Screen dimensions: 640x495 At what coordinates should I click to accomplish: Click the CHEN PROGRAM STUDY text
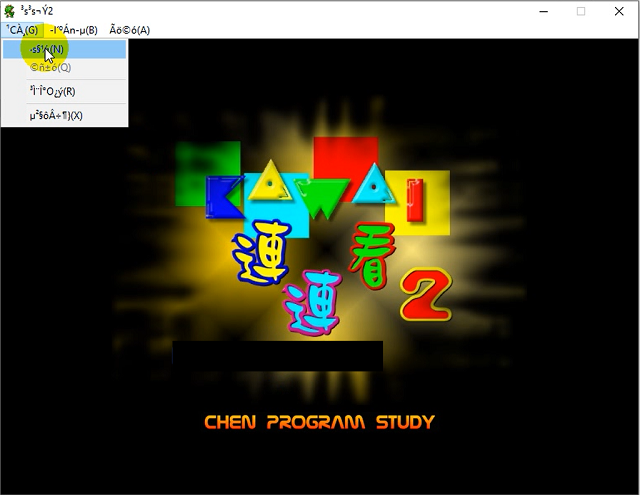click(x=319, y=422)
